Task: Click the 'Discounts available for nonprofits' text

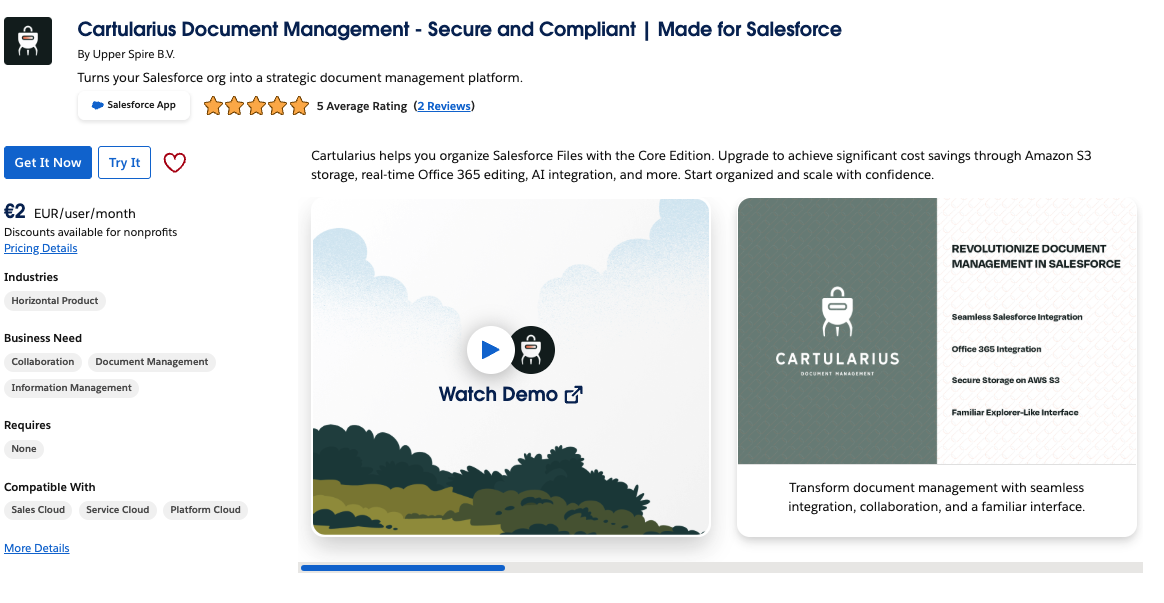Action: point(91,232)
